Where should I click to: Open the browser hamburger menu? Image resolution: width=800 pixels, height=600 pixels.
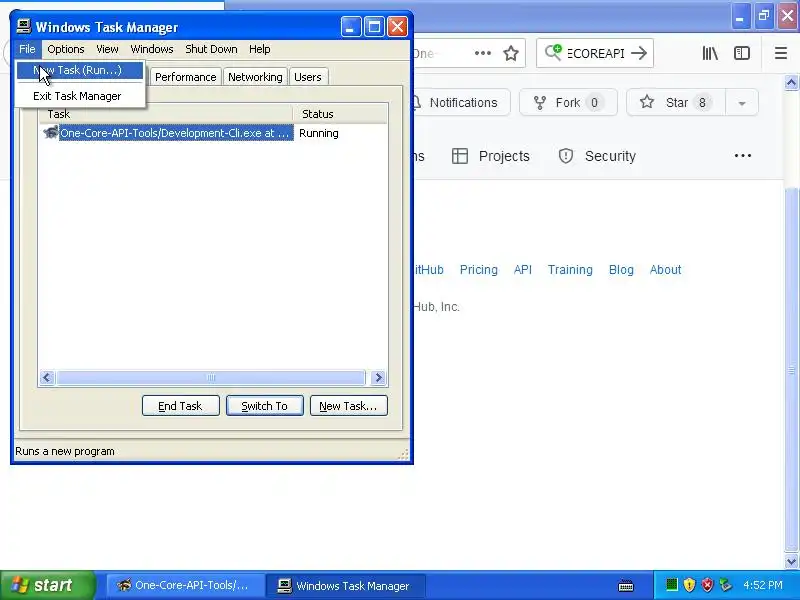coord(781,53)
